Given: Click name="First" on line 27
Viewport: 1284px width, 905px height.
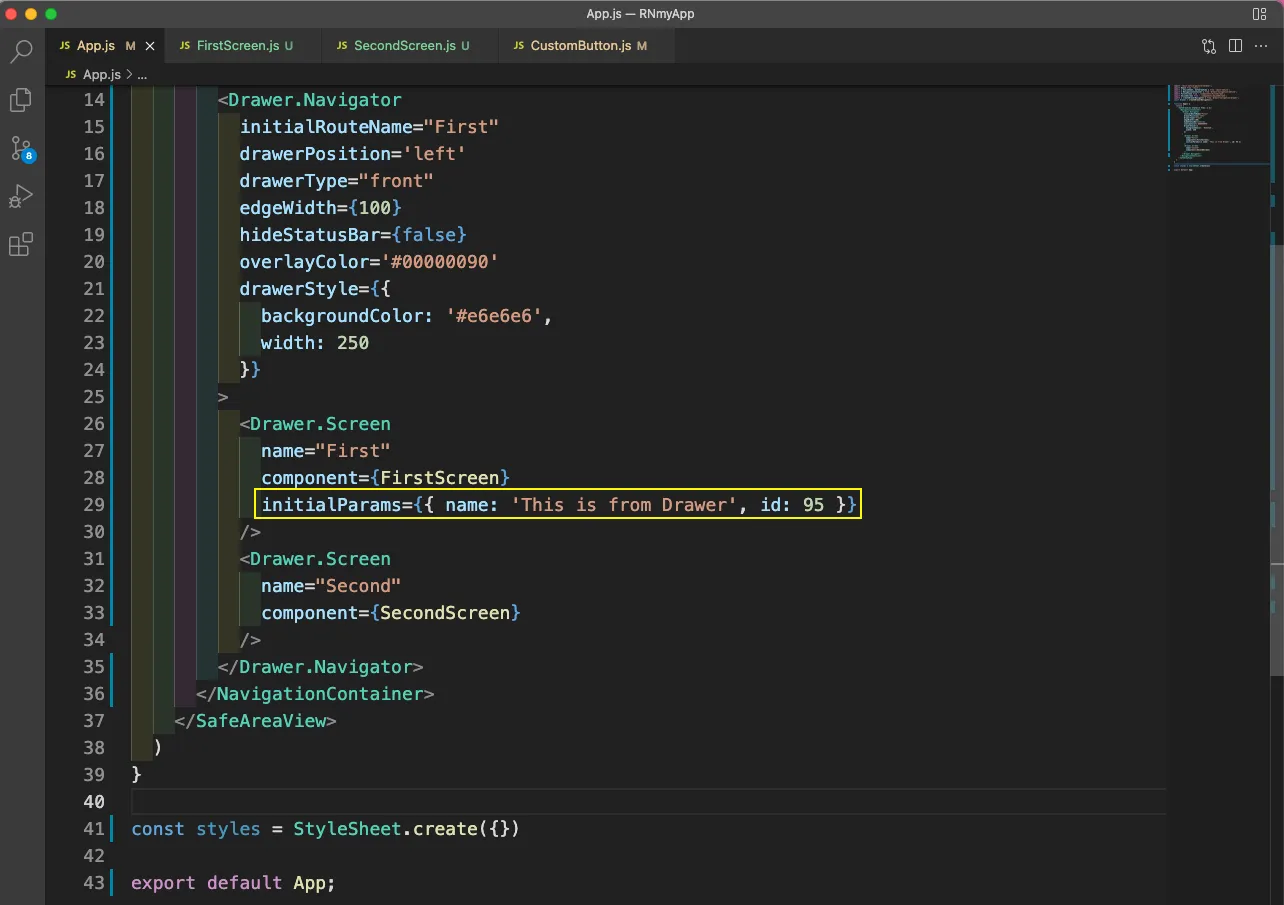Looking at the screenshot, I should (326, 451).
